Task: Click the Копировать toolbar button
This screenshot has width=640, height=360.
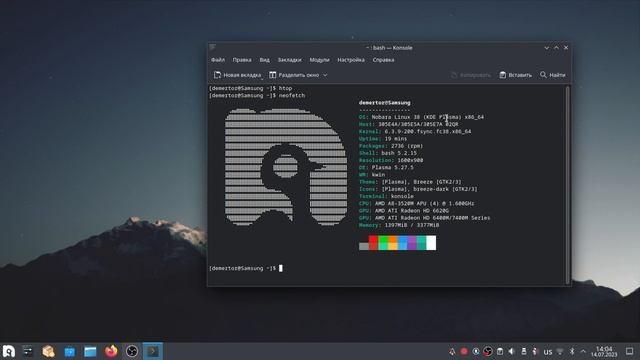Action: click(x=471, y=75)
